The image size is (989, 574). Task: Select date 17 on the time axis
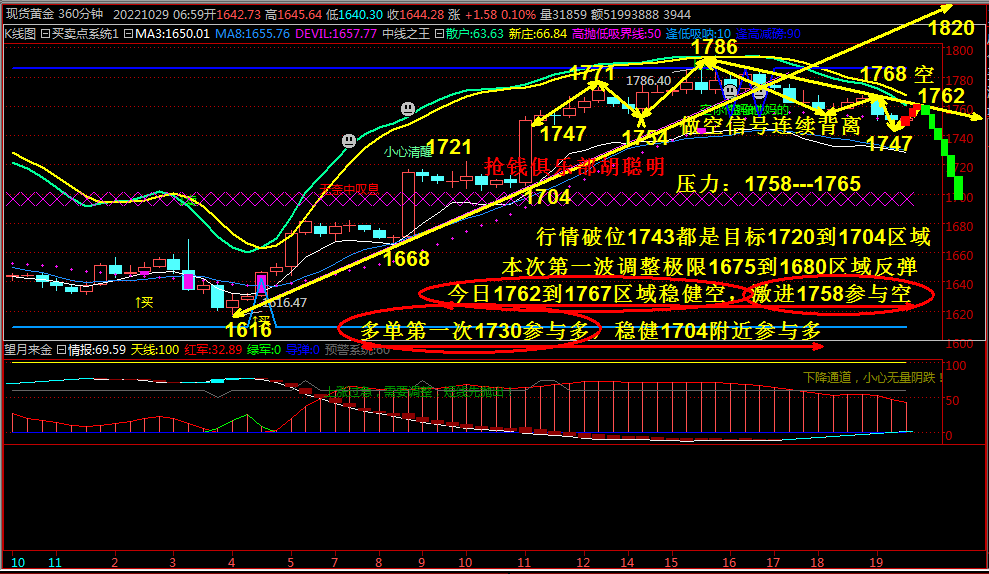click(x=773, y=563)
